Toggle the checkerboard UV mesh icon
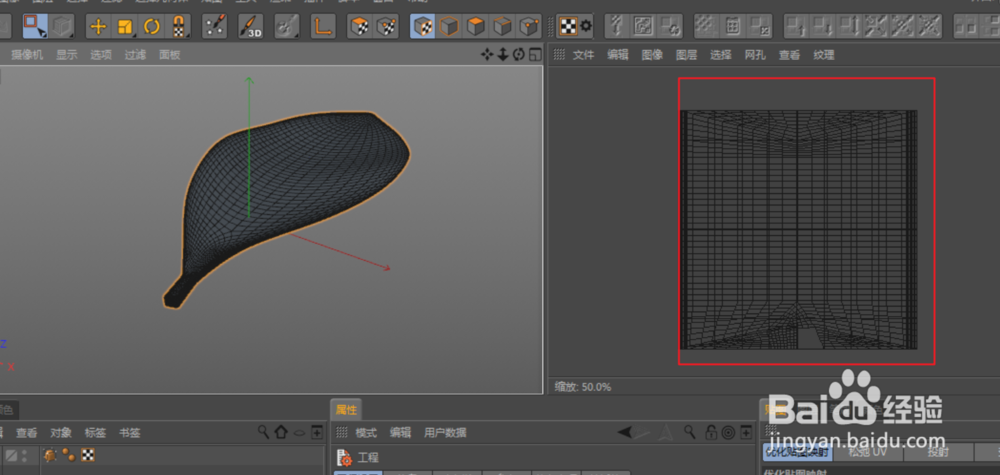This screenshot has width=1000, height=475. coord(568,26)
